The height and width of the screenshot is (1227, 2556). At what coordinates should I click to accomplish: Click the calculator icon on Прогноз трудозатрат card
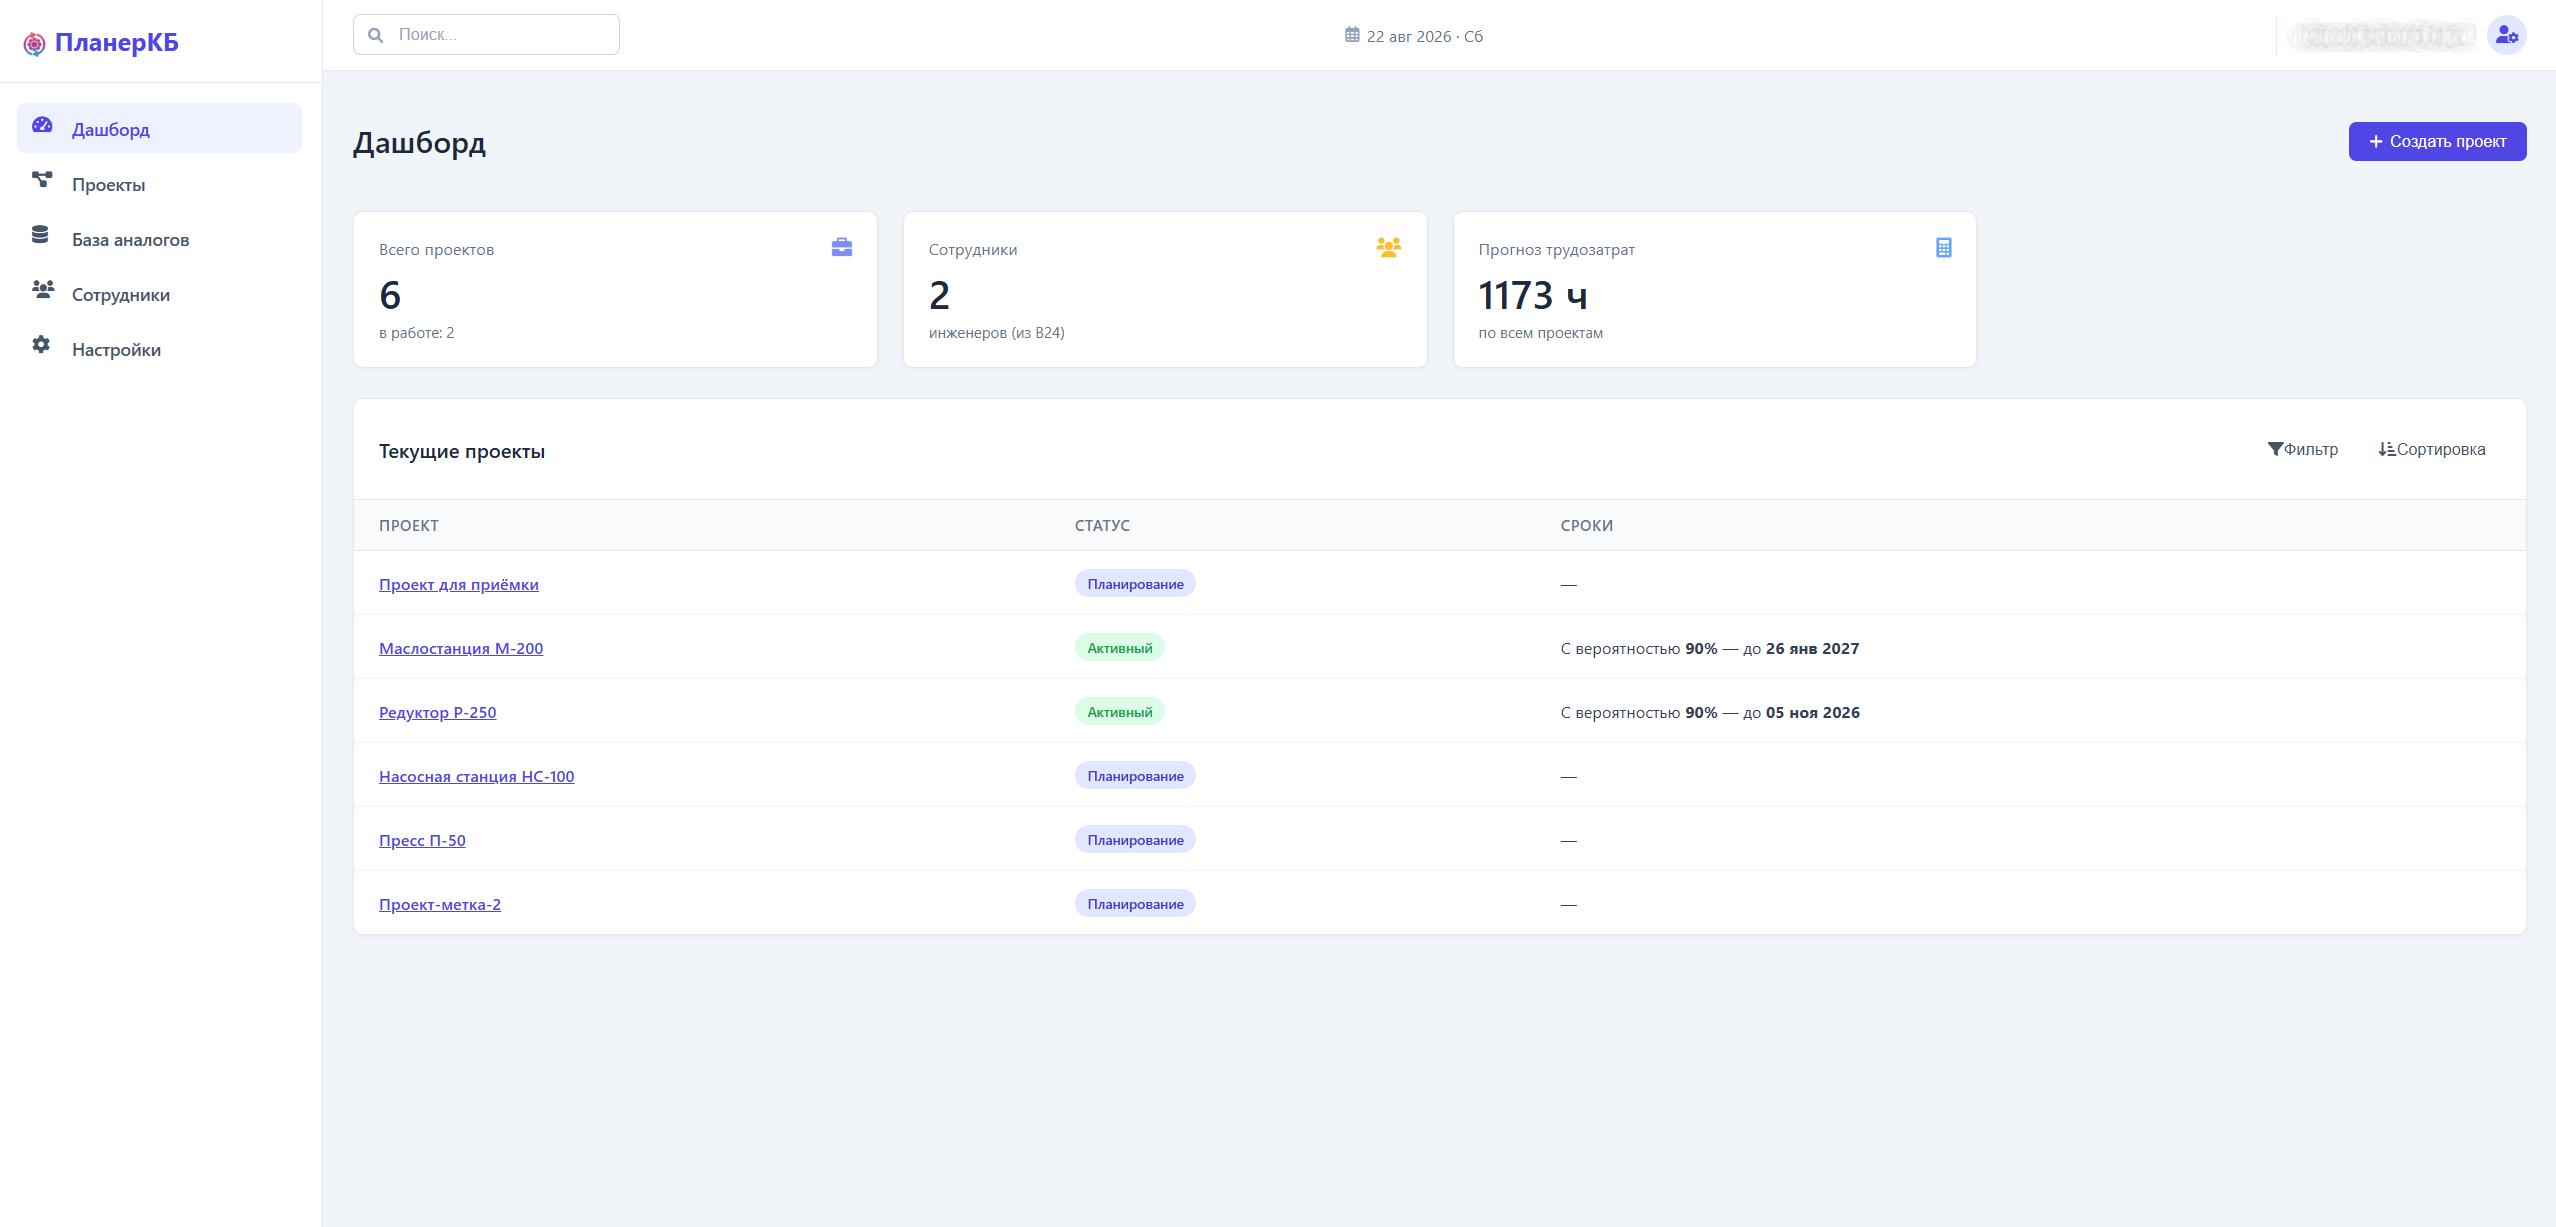click(1944, 247)
